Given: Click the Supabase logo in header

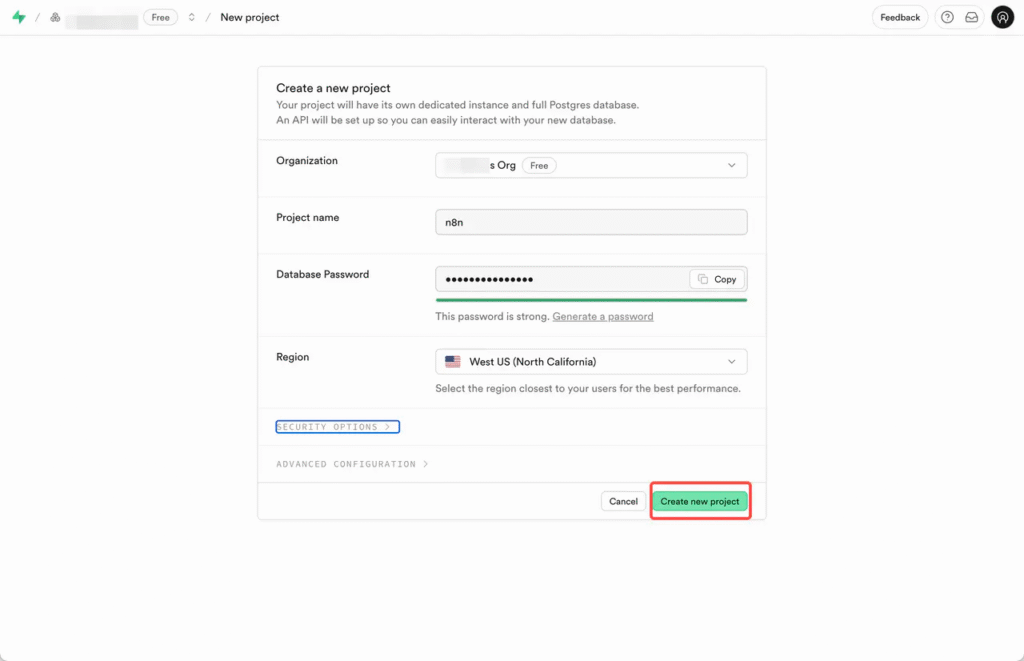Looking at the screenshot, I should tap(18, 17).
